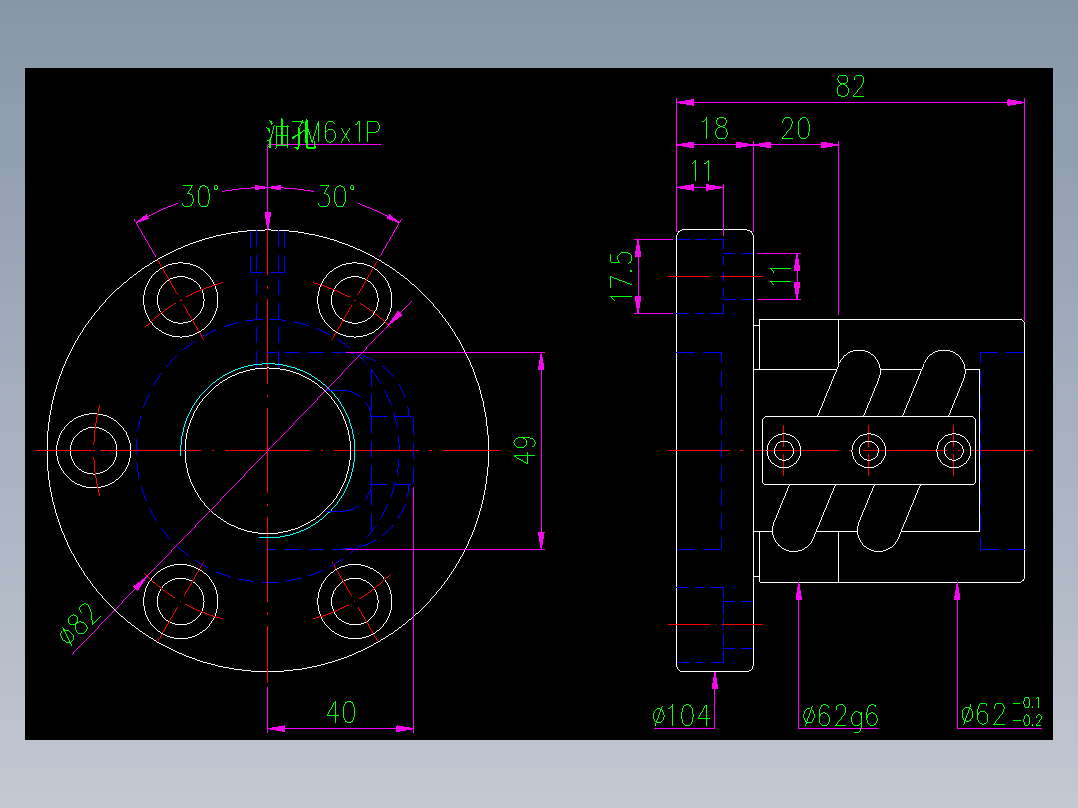
Task: Pick the 17.5 vertical dimension text
Action: pyautogui.click(x=622, y=276)
